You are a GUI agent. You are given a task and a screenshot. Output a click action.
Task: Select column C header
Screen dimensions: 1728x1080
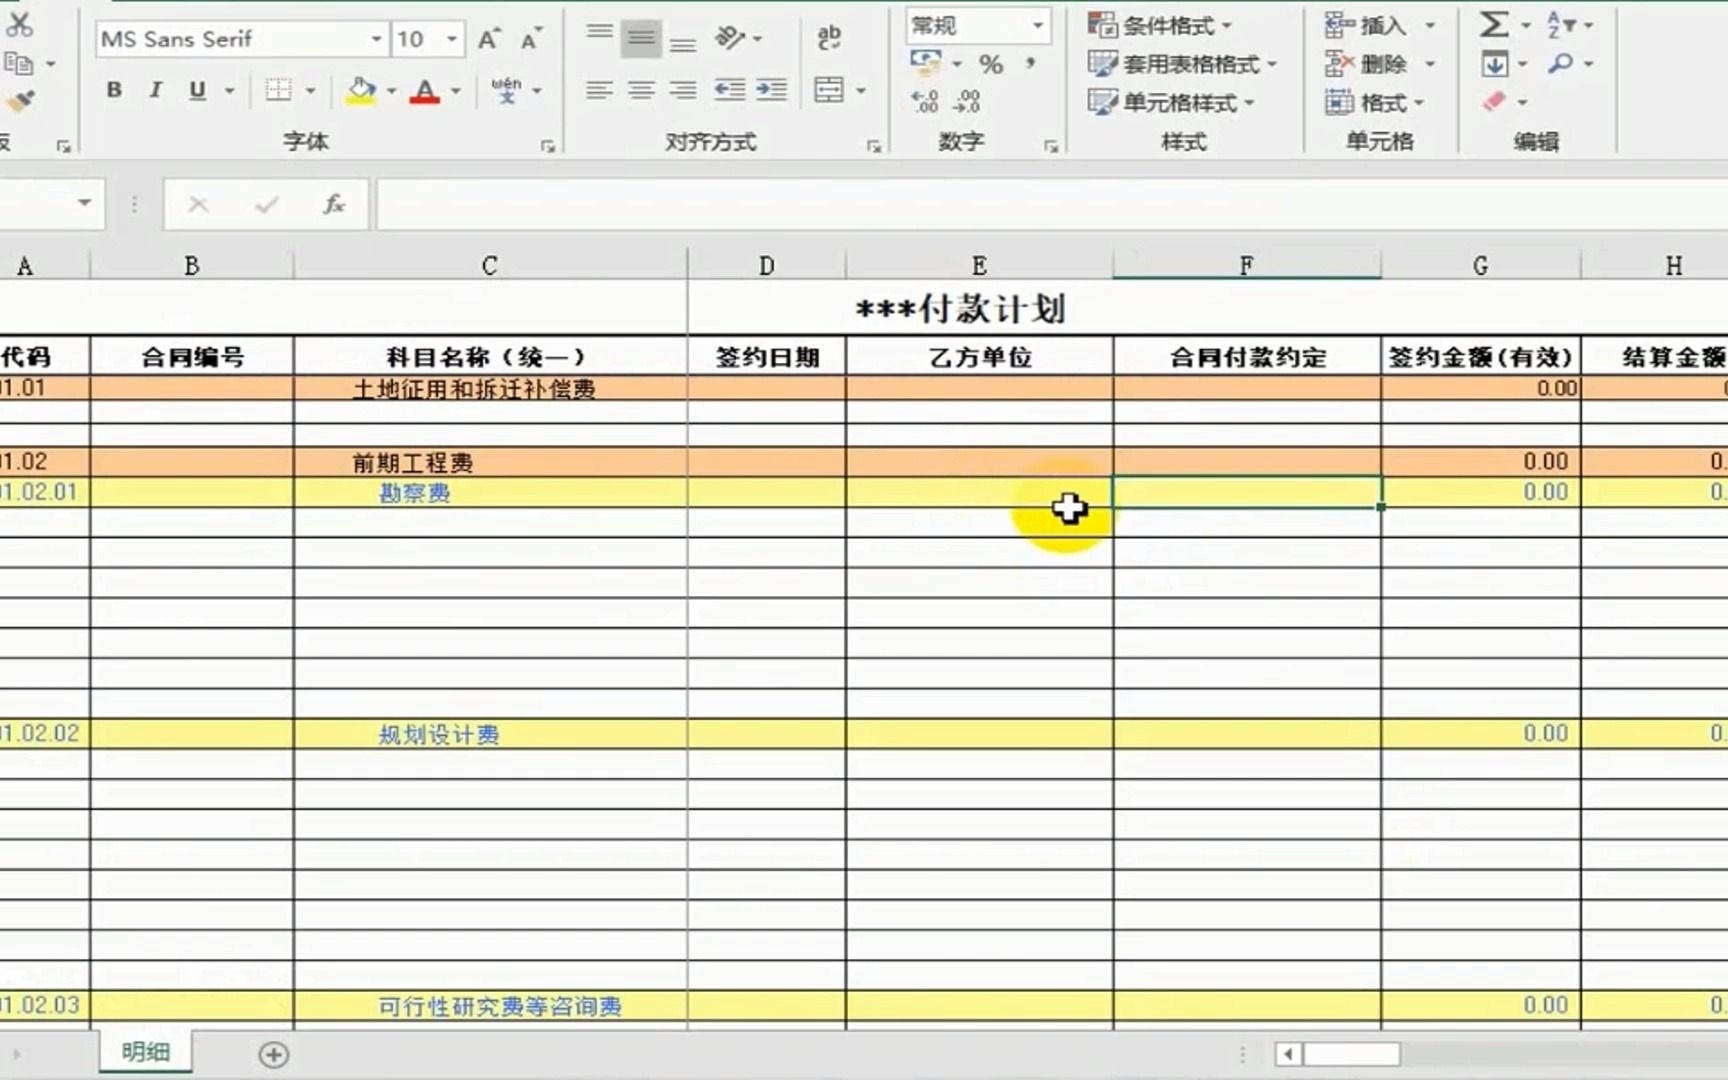pos(490,266)
